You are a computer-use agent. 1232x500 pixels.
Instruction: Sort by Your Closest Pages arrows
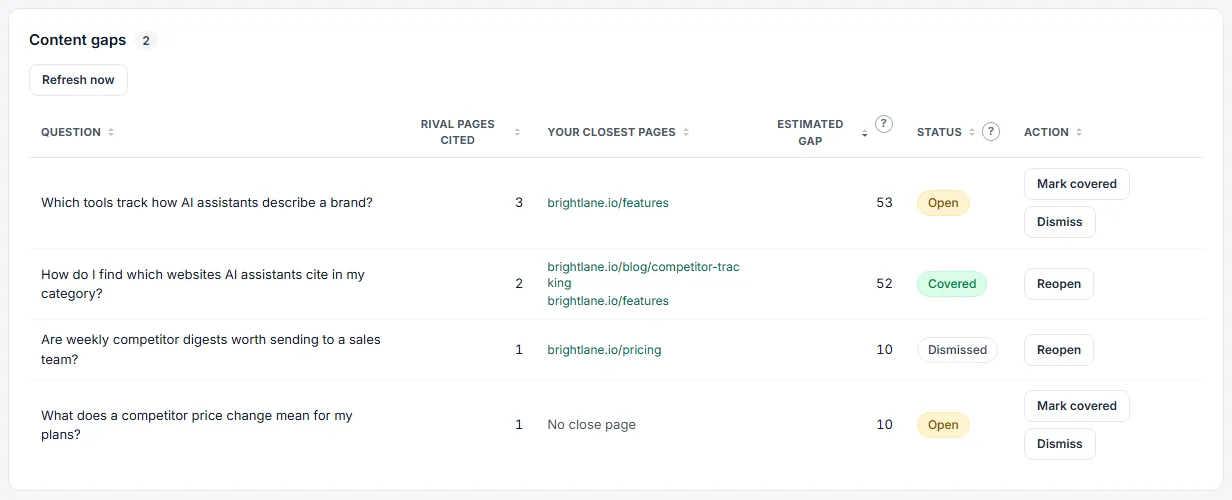pos(686,132)
